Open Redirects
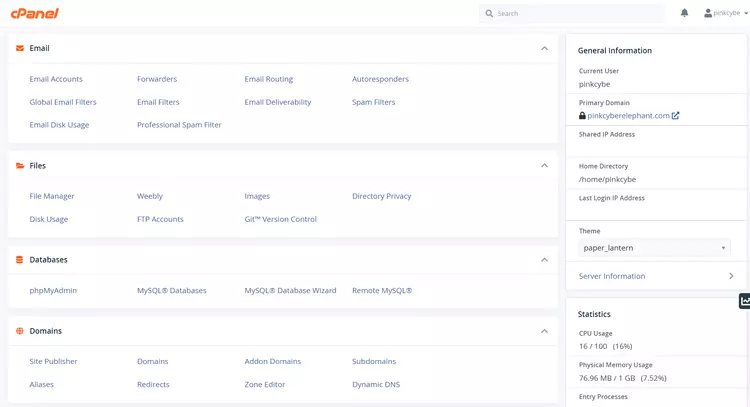Image resolution: width=750 pixels, height=407 pixels. pos(153,384)
